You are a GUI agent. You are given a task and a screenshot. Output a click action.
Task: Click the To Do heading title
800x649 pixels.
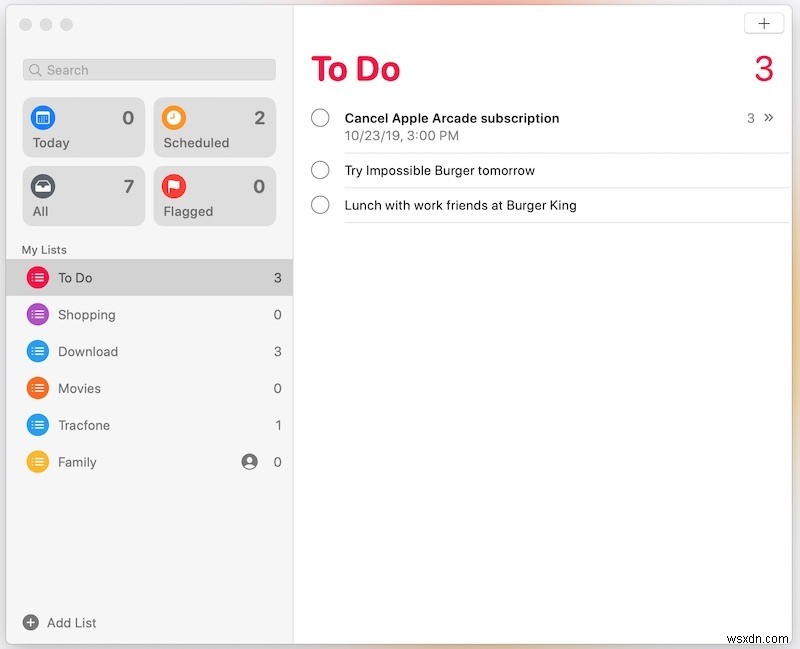pos(356,69)
